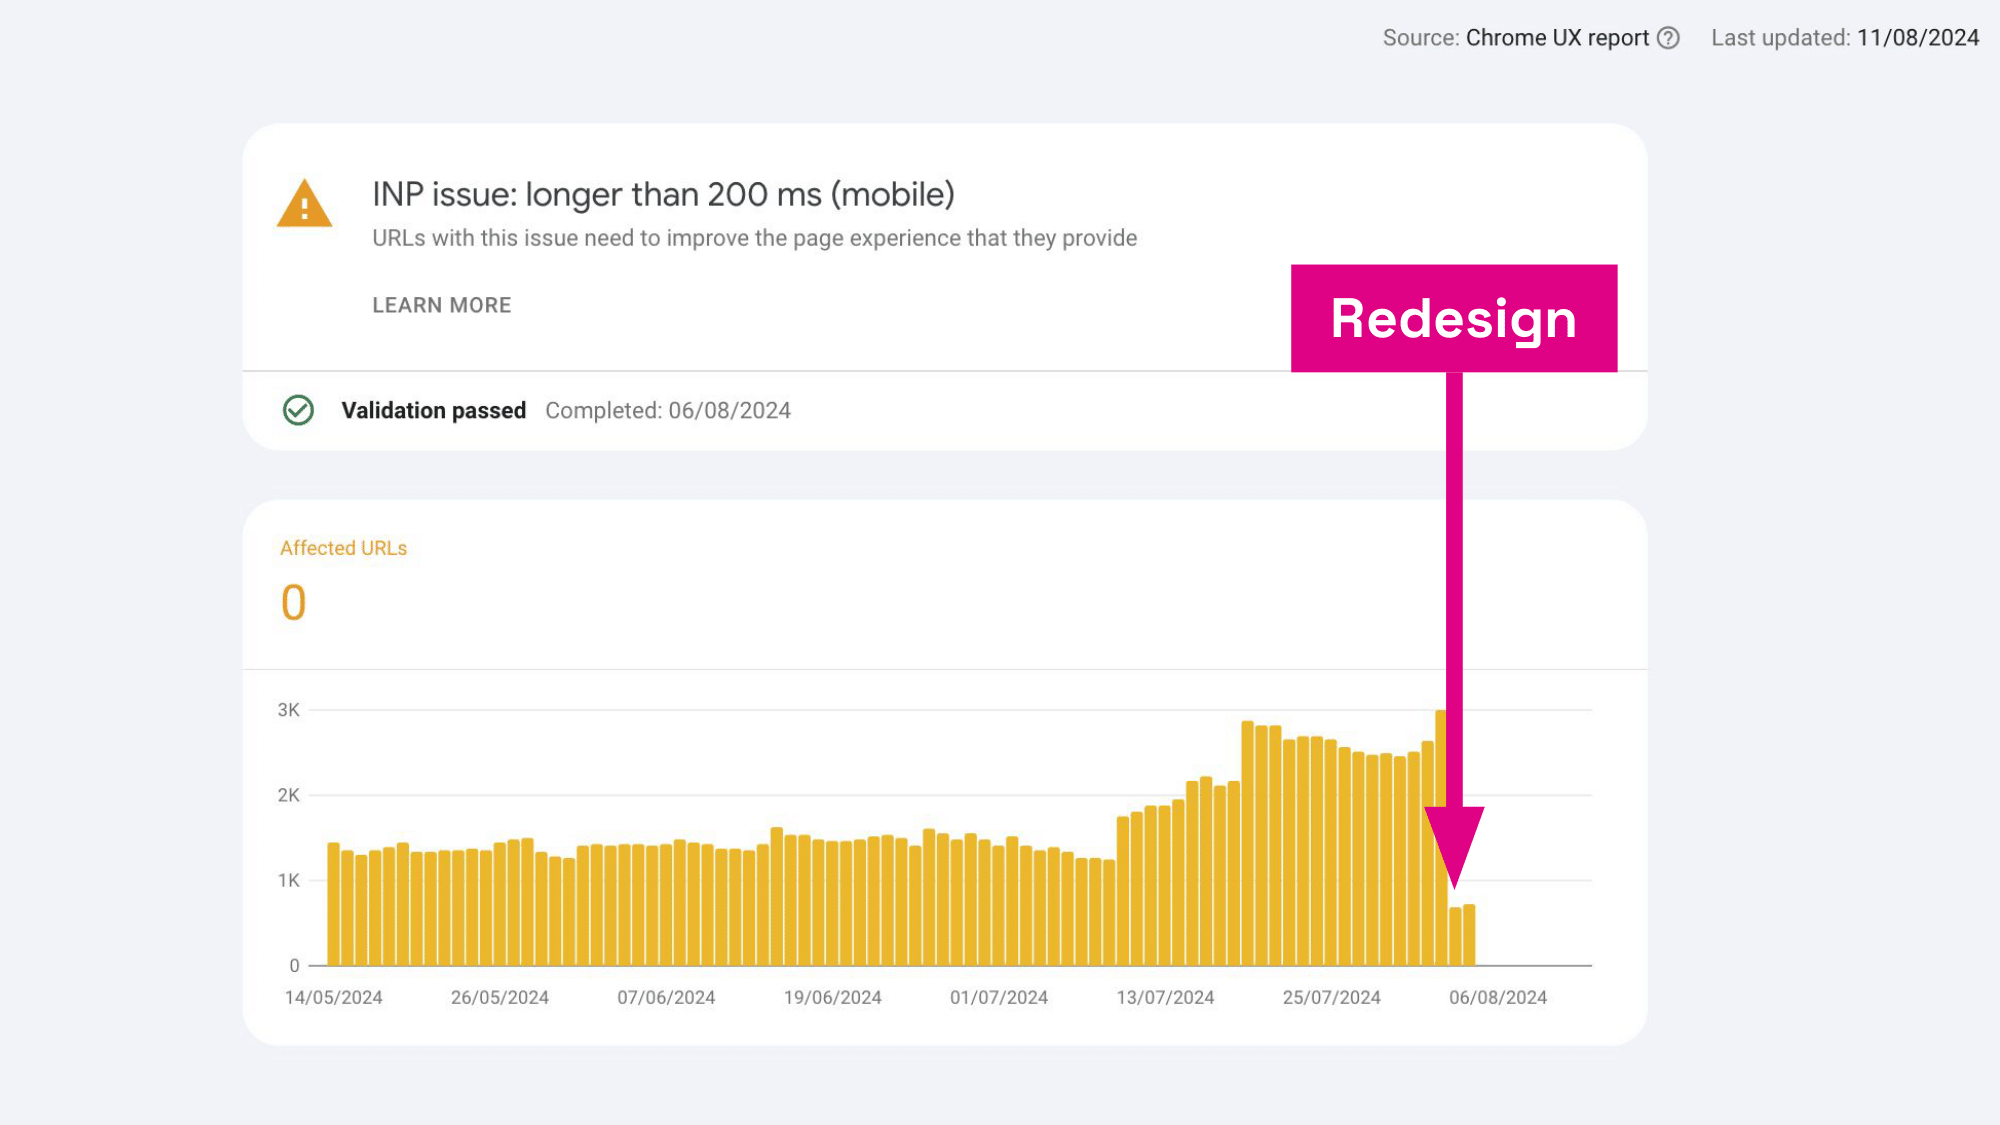Viewport: 2000px width, 1125px height.
Task: Click the Affected URLs counter showing 0
Action: (292, 601)
